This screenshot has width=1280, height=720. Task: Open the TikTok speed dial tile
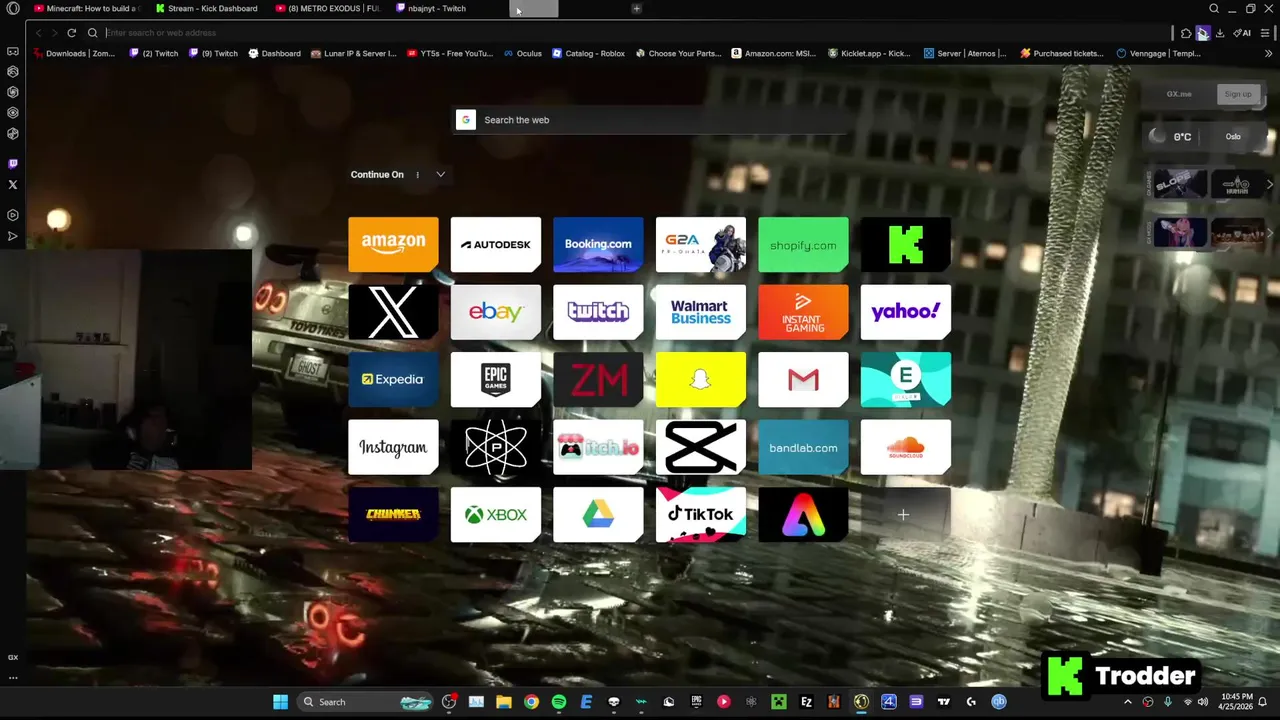tap(701, 515)
